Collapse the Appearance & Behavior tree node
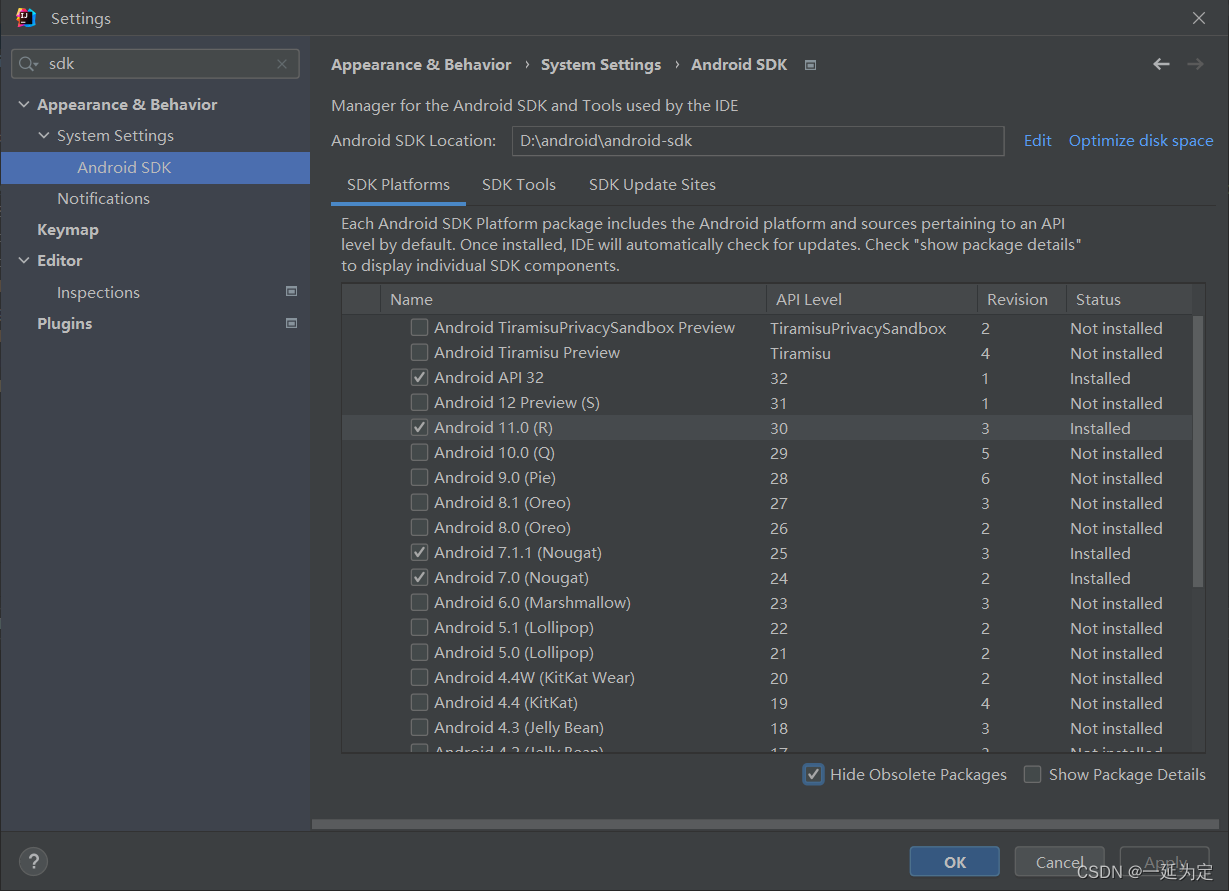Screen dimensions: 1229x891 click(x=24, y=105)
